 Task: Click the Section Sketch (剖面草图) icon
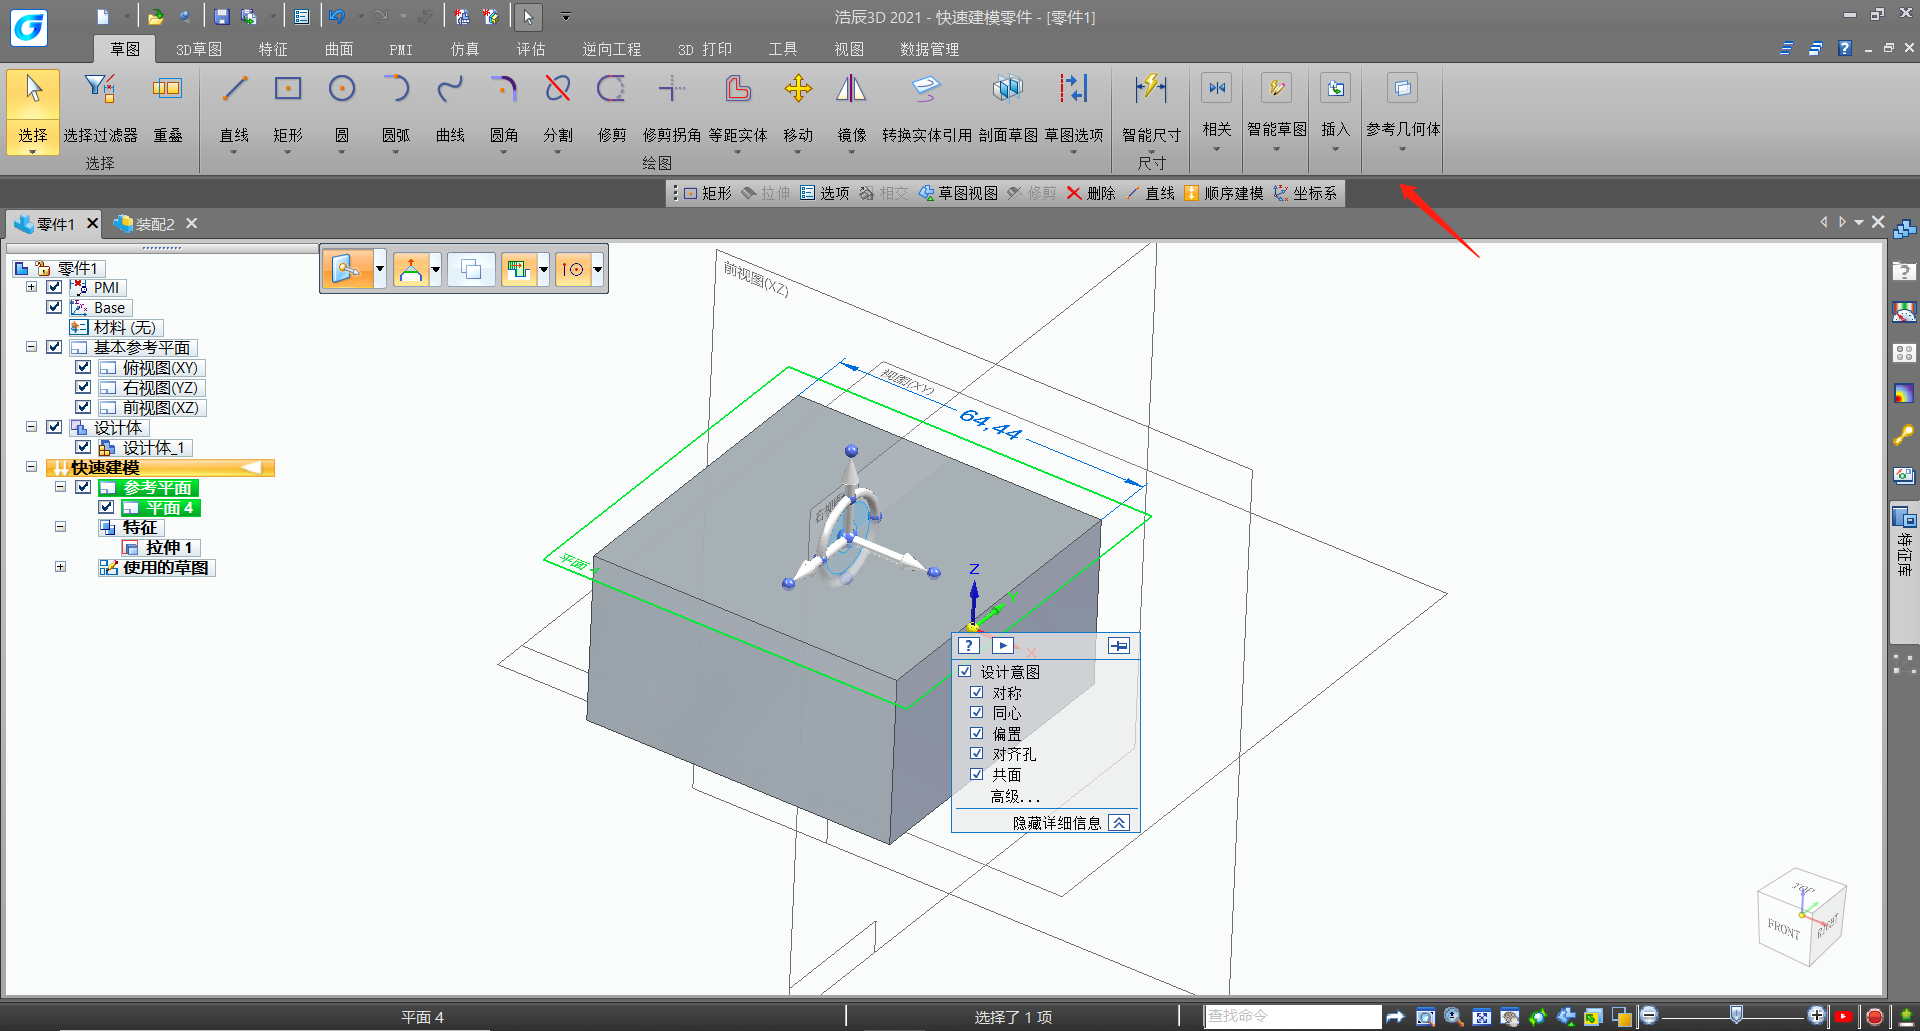[x=1008, y=90]
